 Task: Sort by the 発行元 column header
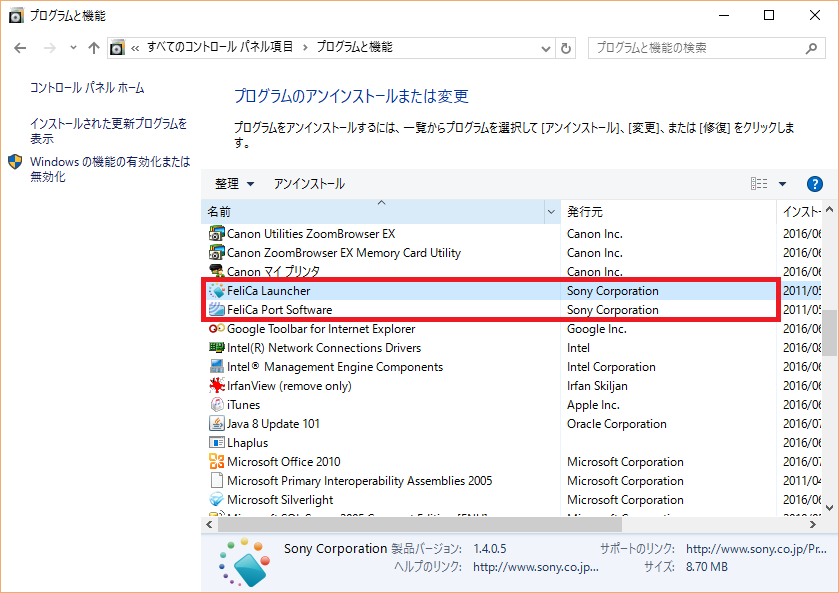coord(668,212)
